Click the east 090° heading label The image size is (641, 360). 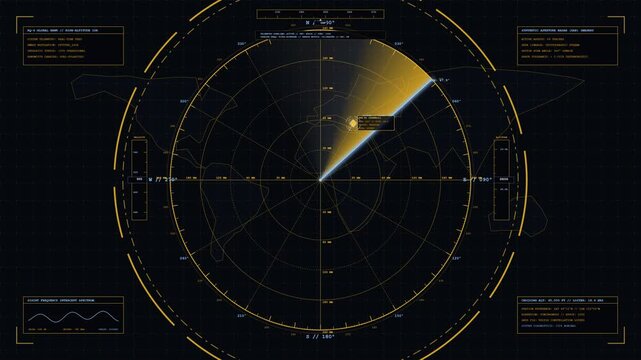[x=477, y=179]
